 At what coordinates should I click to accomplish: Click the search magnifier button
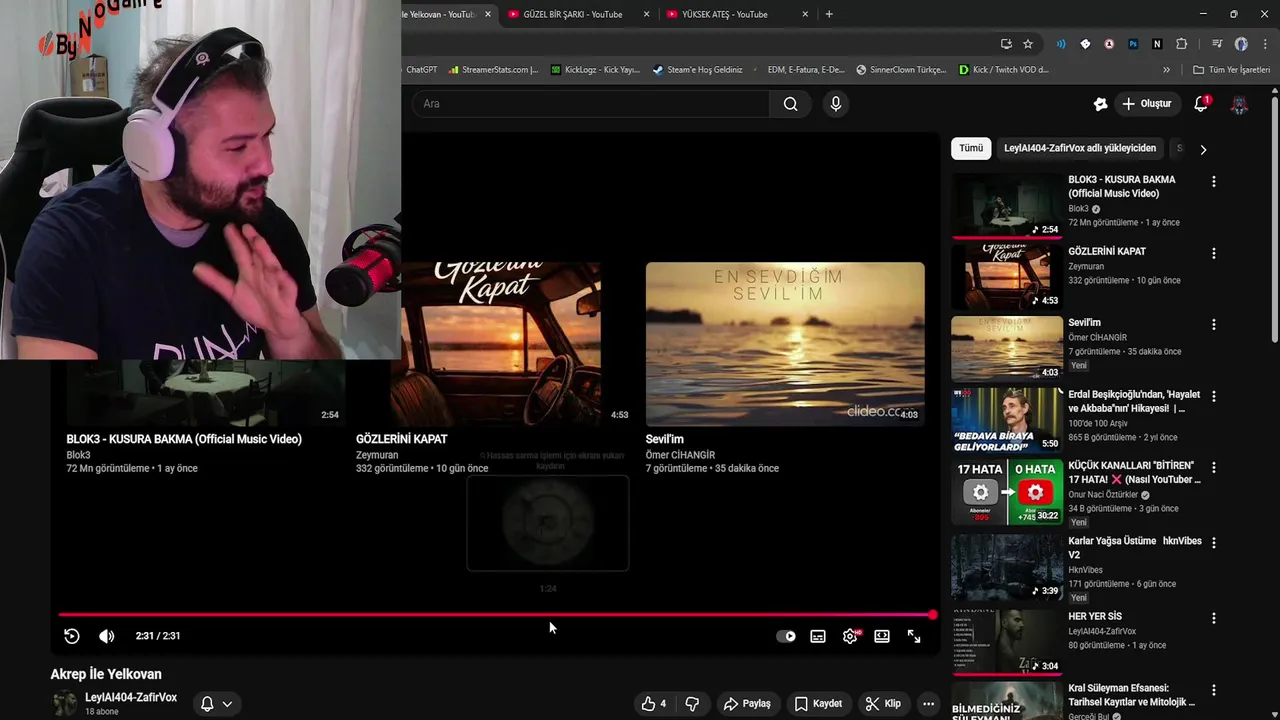[x=790, y=103]
